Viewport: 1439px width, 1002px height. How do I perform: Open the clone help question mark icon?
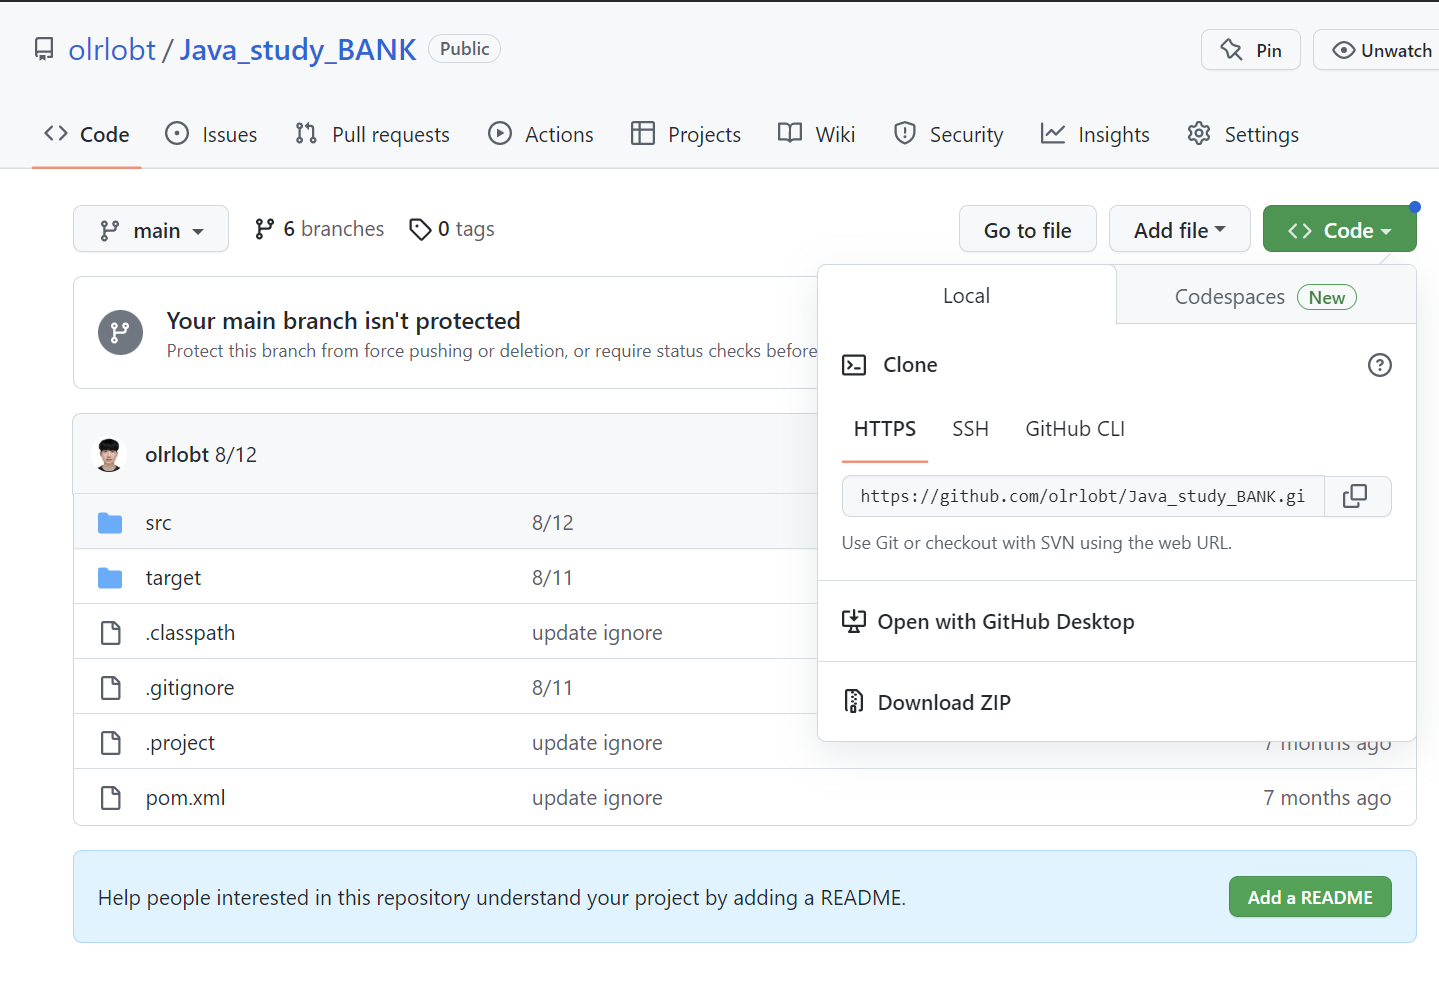[x=1379, y=365]
